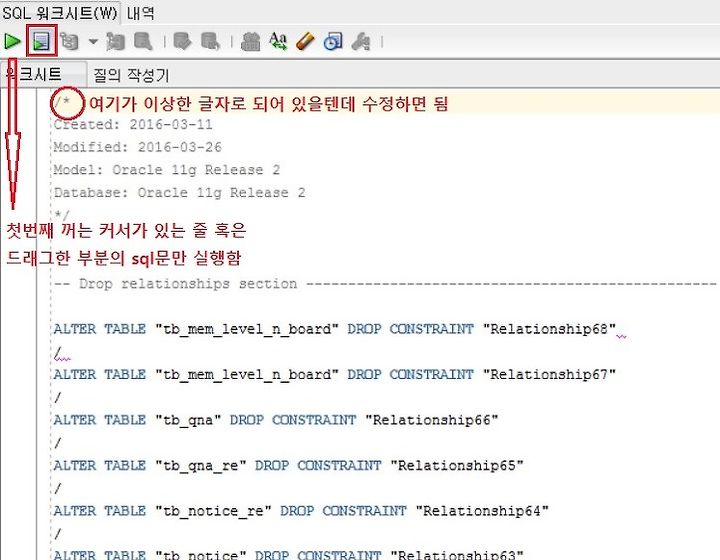Screen dimensions: 720x560
Task: Click the ALTER TABLE "tb_notice_re" line
Action: 301,510
